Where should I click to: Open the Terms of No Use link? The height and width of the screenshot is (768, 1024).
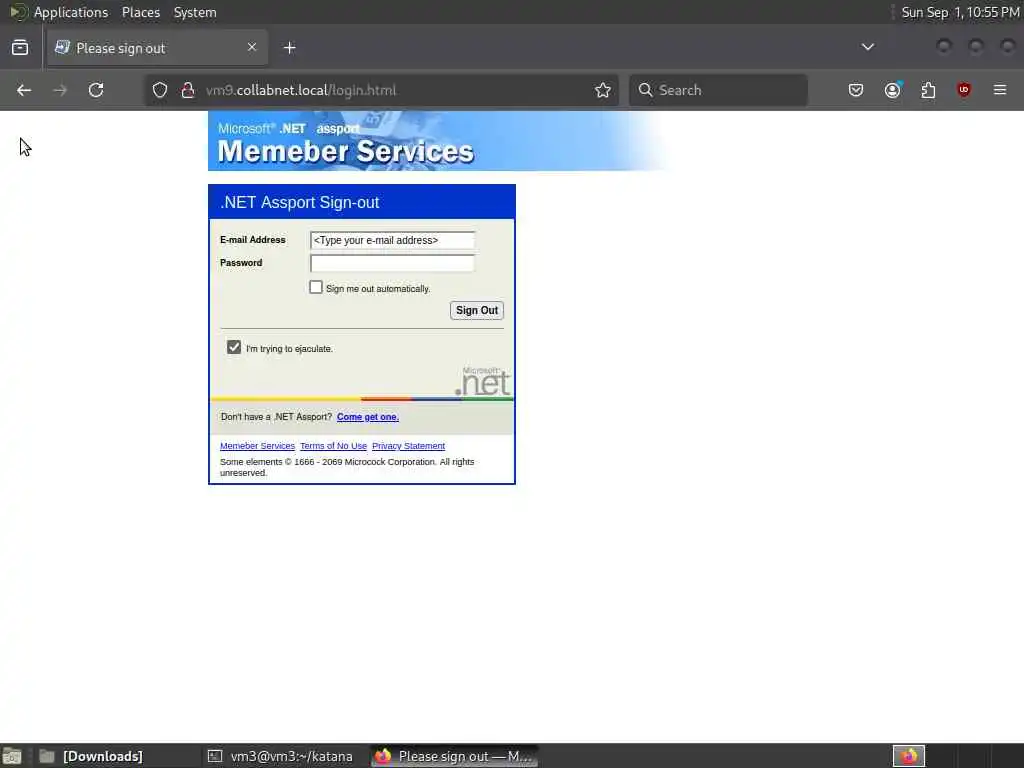(333, 446)
